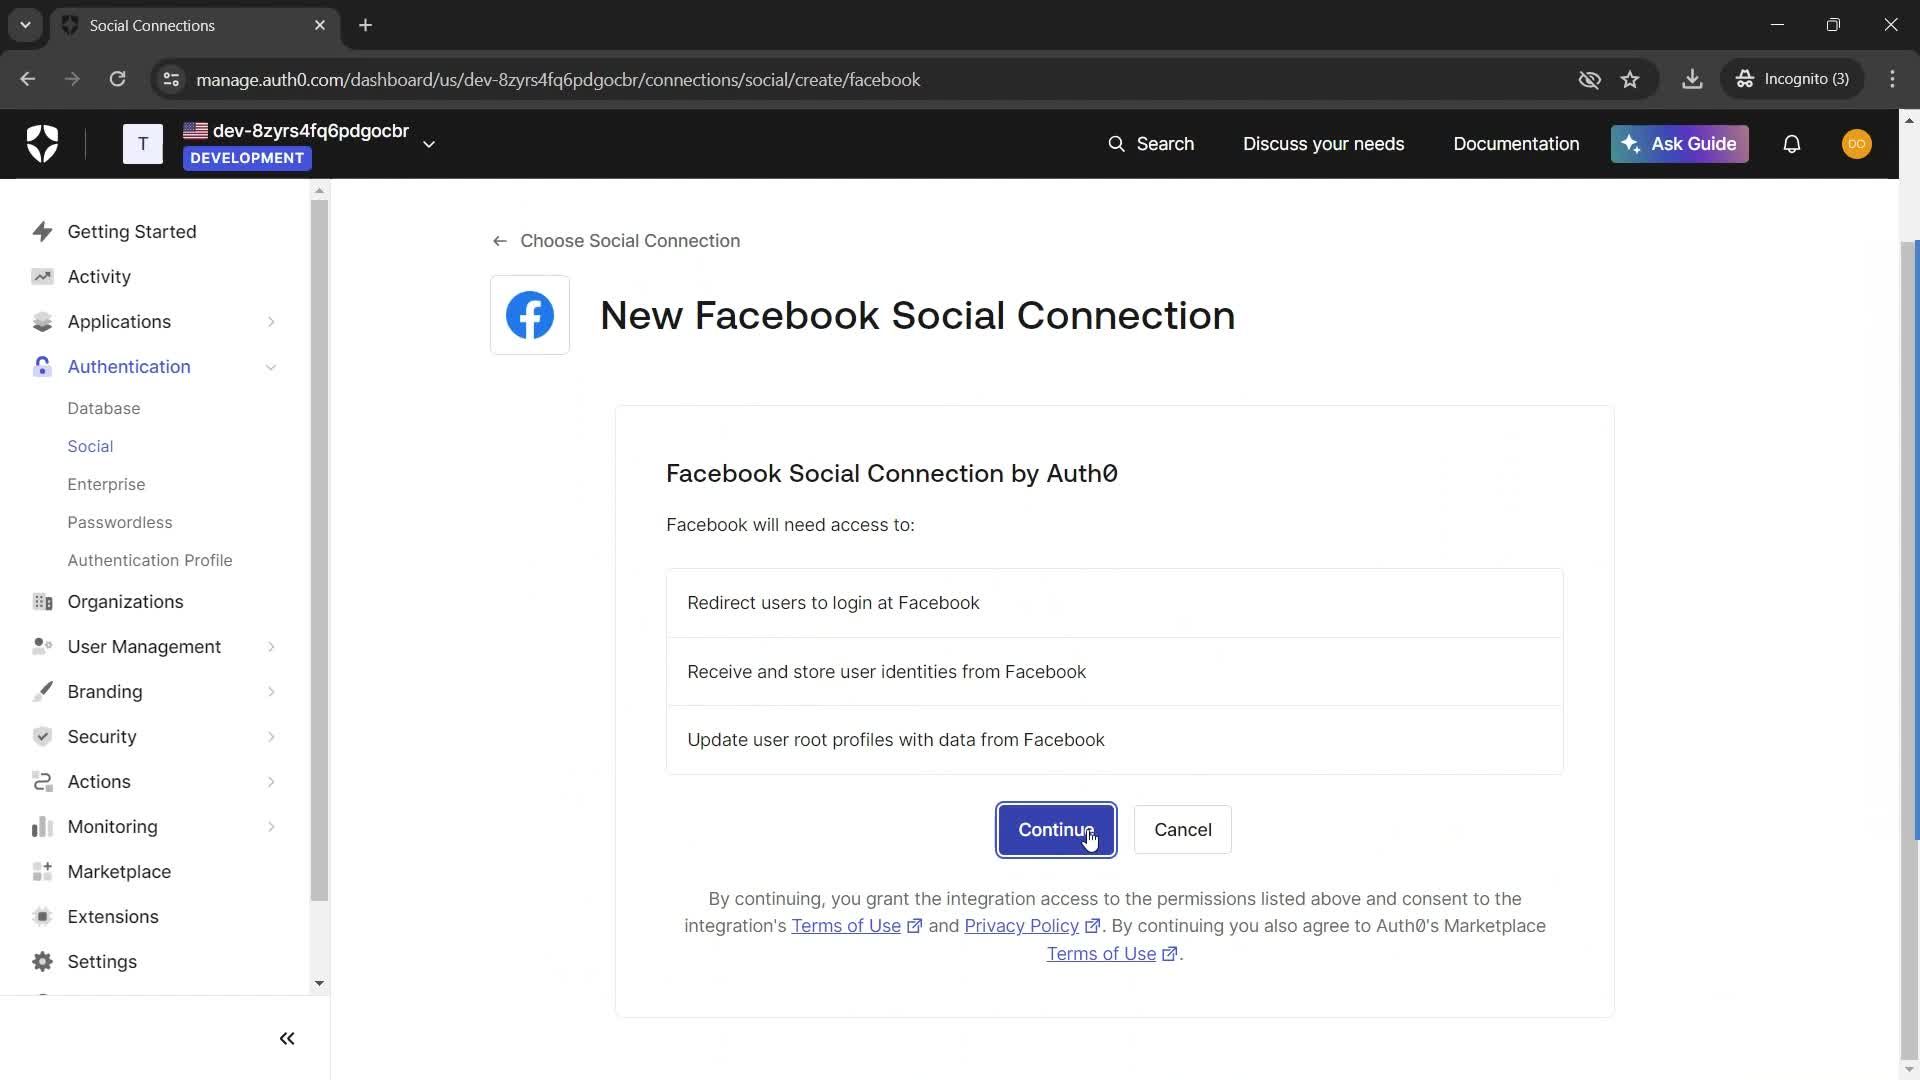This screenshot has height=1080, width=1920.
Task: Select Passwordless under Authentication
Action: tap(120, 522)
